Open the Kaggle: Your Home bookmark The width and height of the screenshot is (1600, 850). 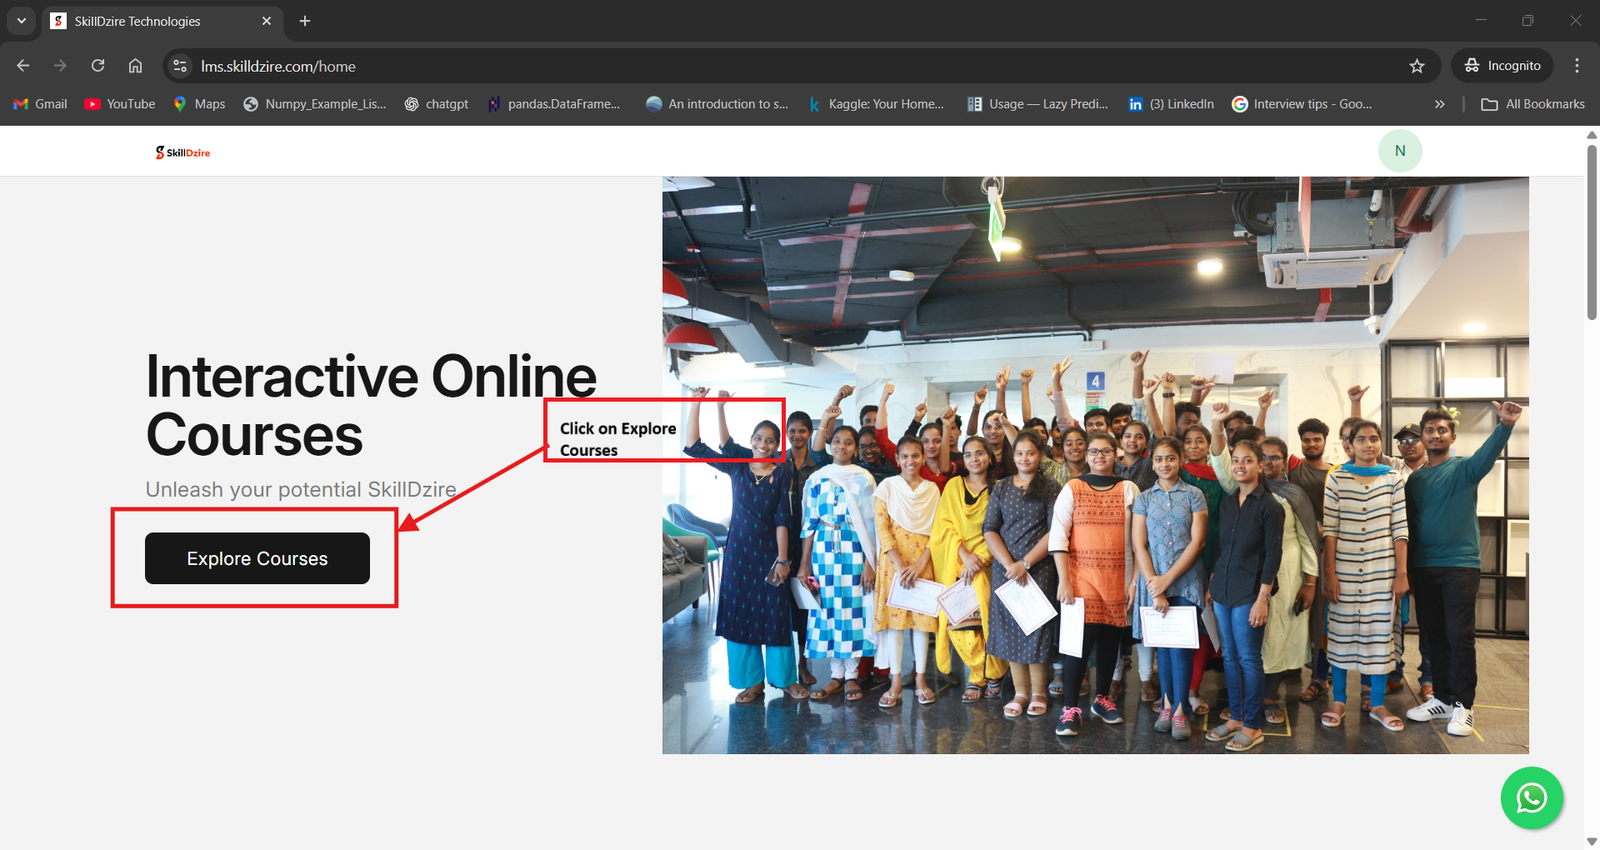876,104
